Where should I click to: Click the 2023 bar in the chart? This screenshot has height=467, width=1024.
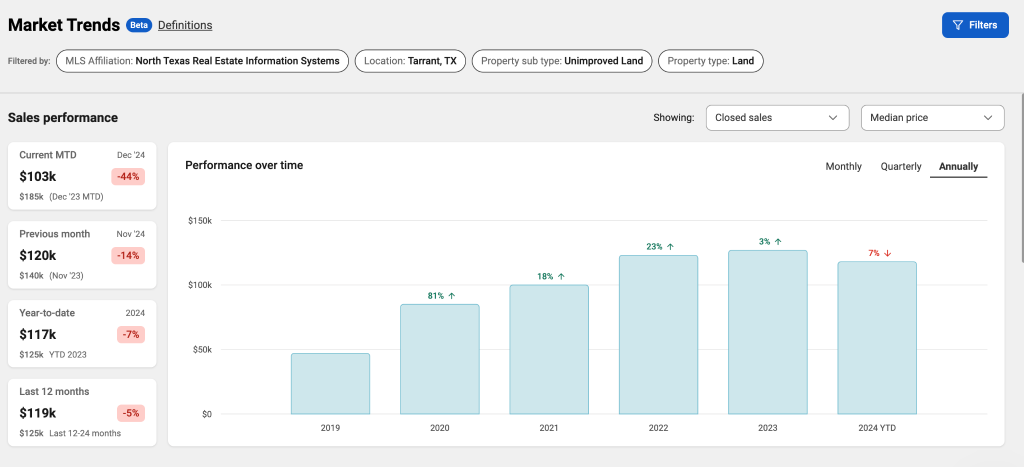[767, 332]
